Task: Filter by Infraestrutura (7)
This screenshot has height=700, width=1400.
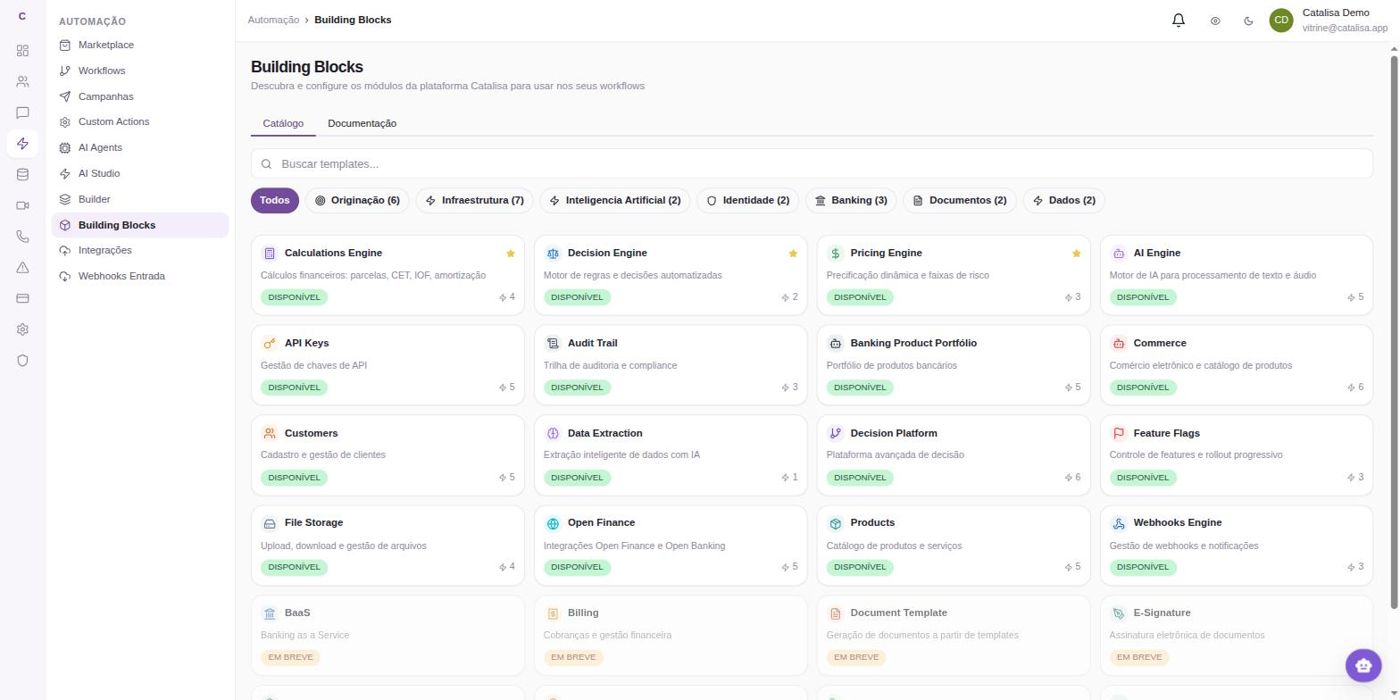Action: point(475,200)
